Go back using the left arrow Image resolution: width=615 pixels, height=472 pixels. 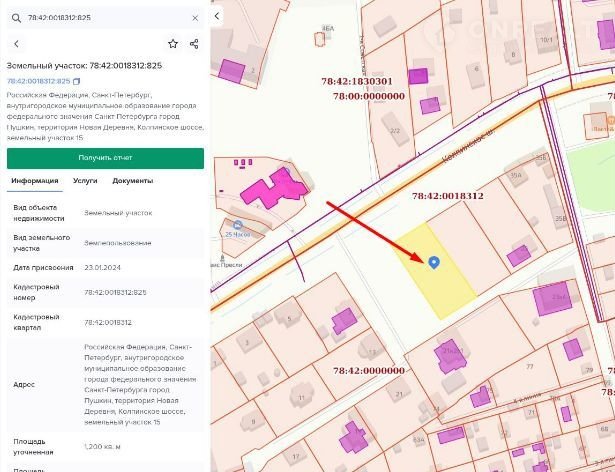(x=16, y=44)
